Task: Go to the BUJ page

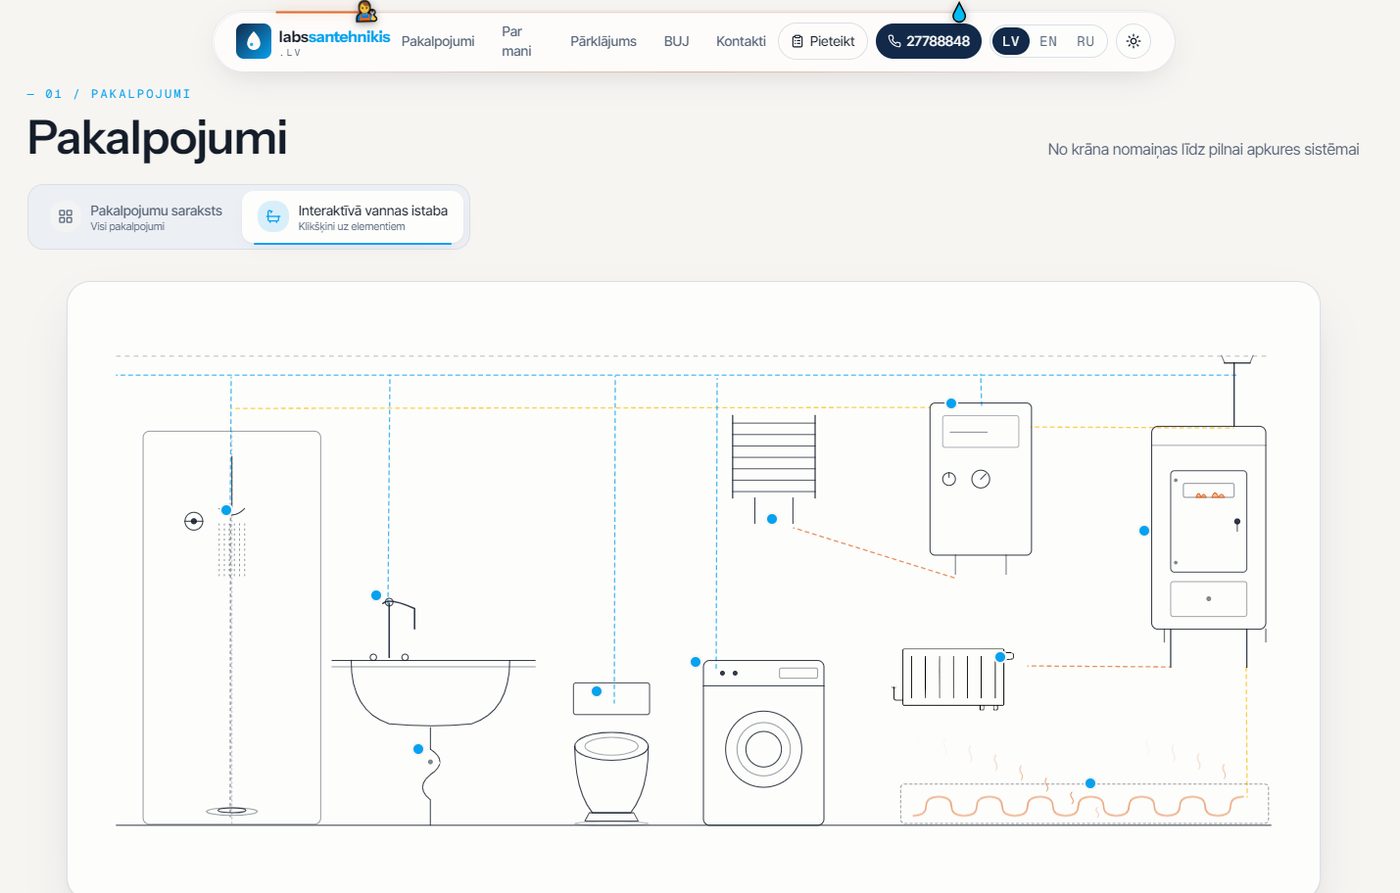Action: click(676, 41)
